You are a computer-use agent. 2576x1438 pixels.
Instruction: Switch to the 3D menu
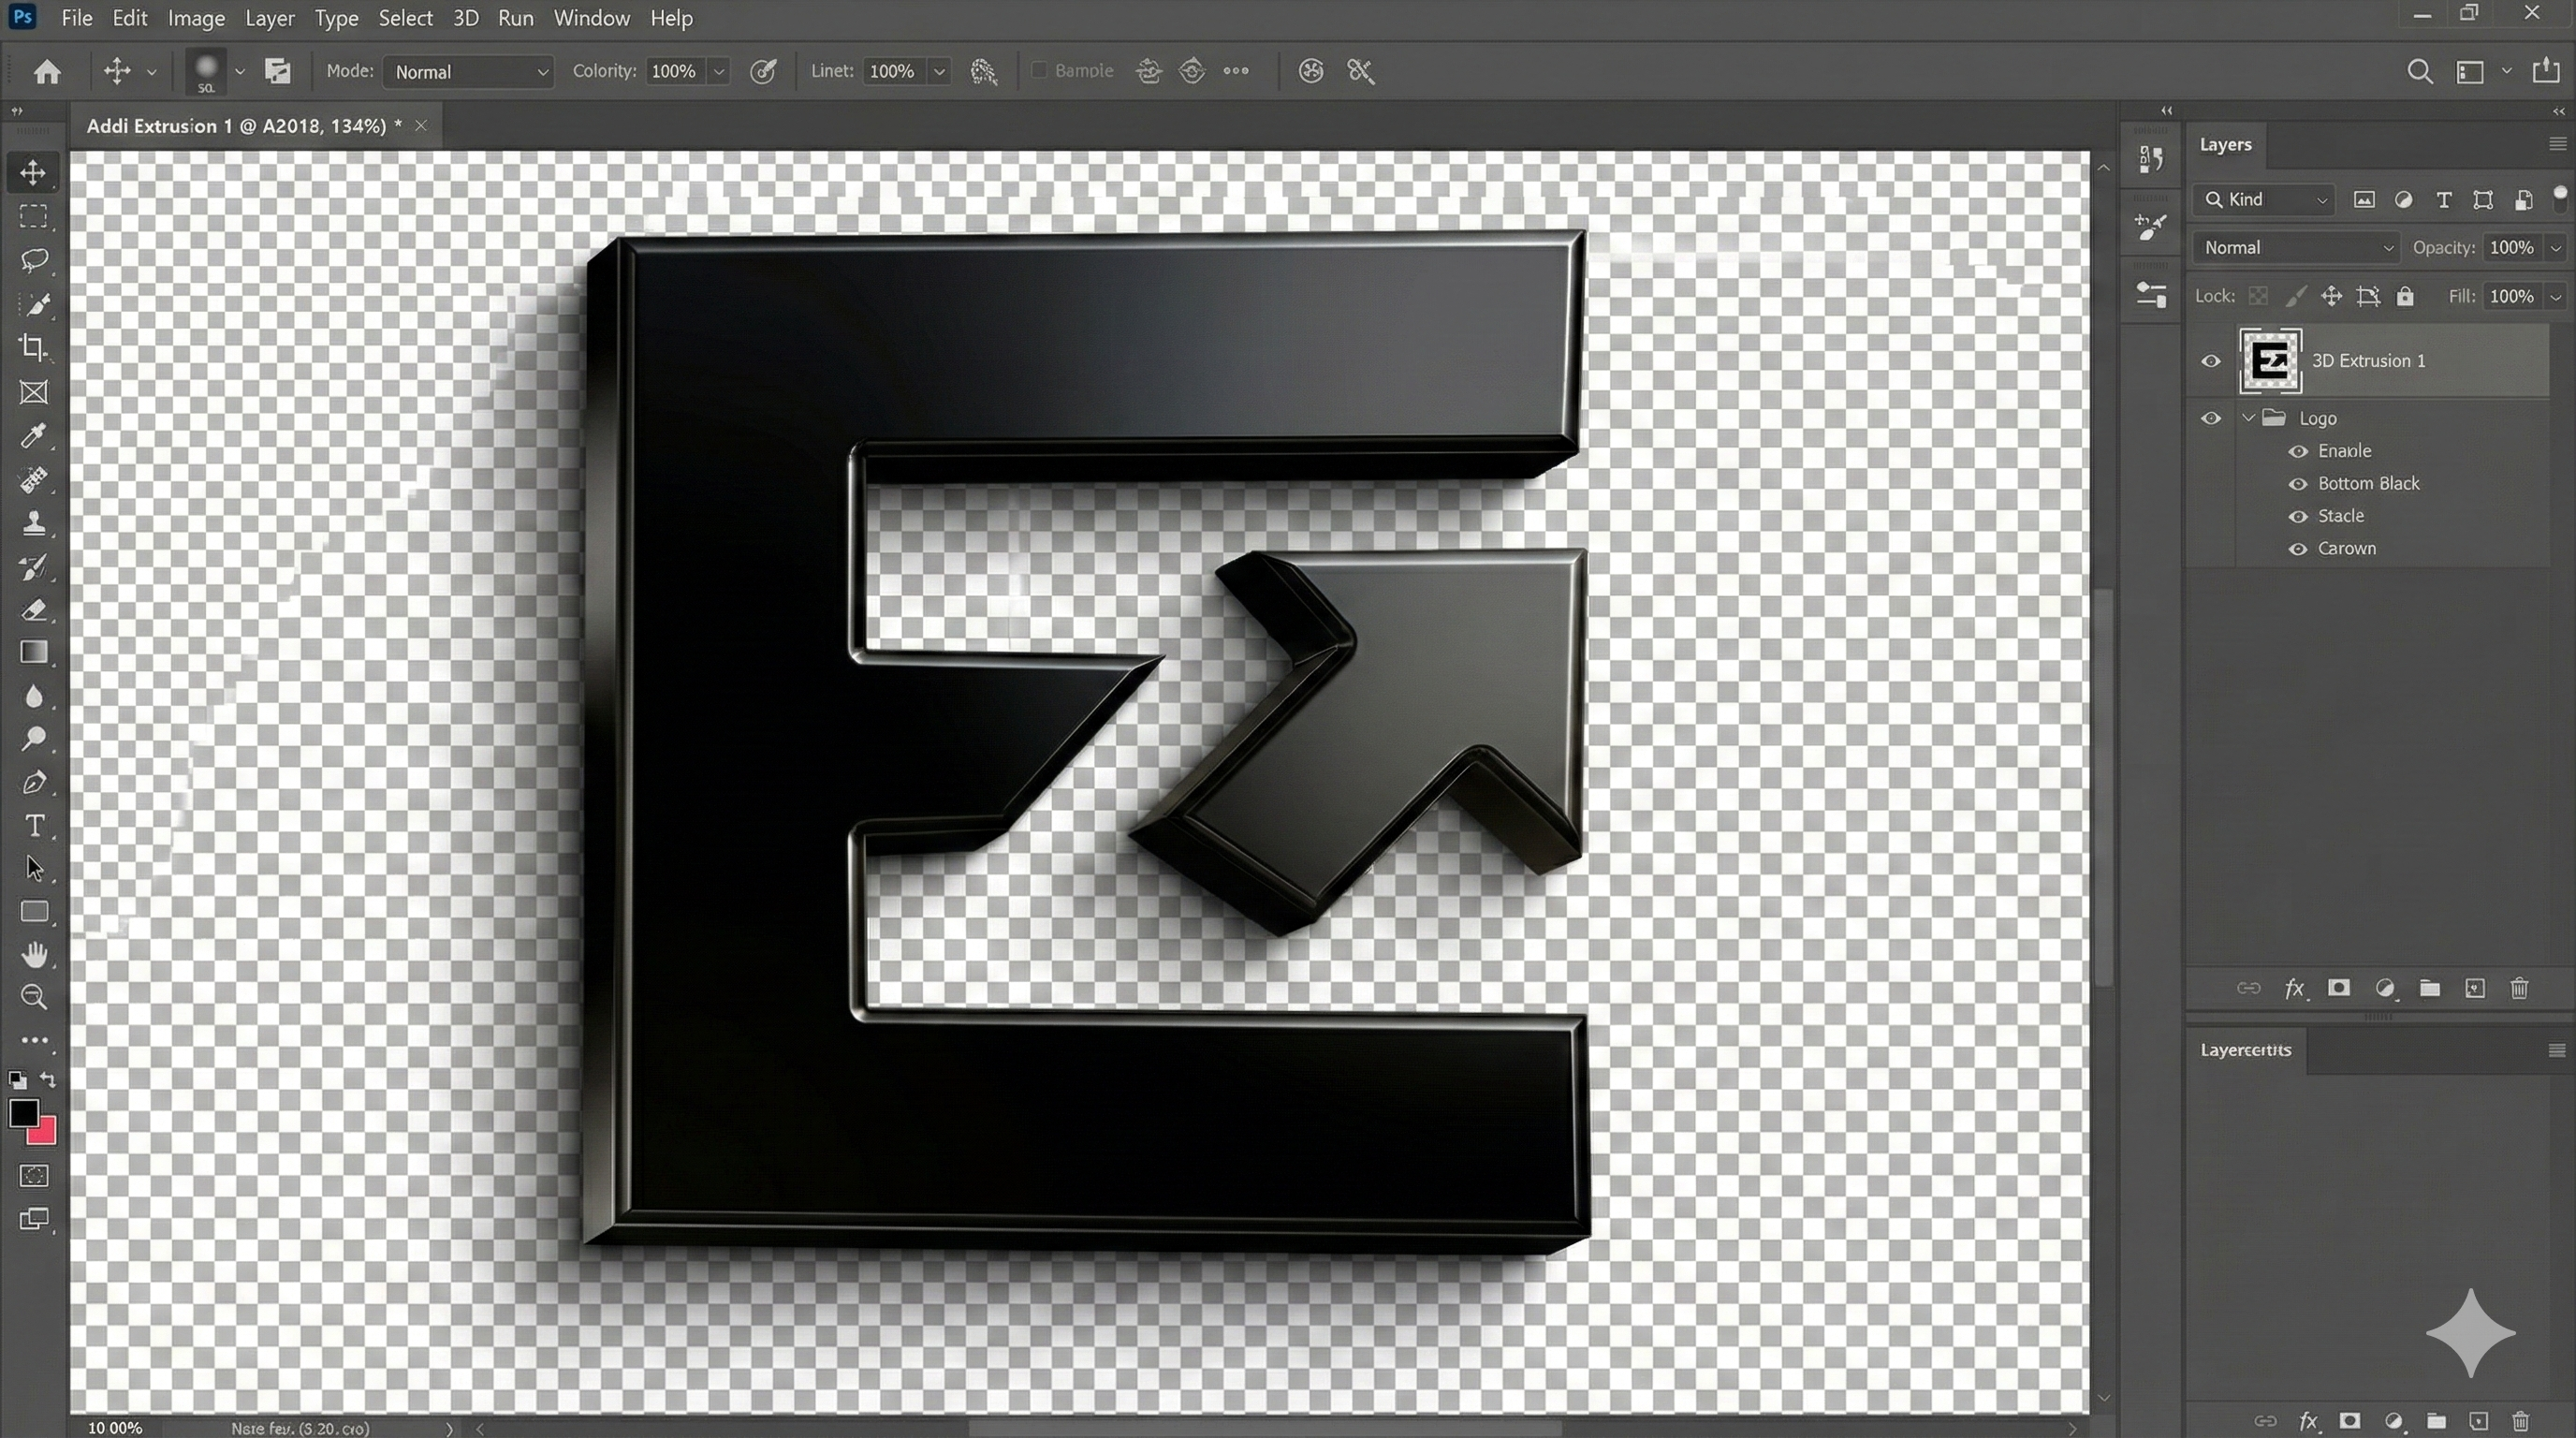464,18
